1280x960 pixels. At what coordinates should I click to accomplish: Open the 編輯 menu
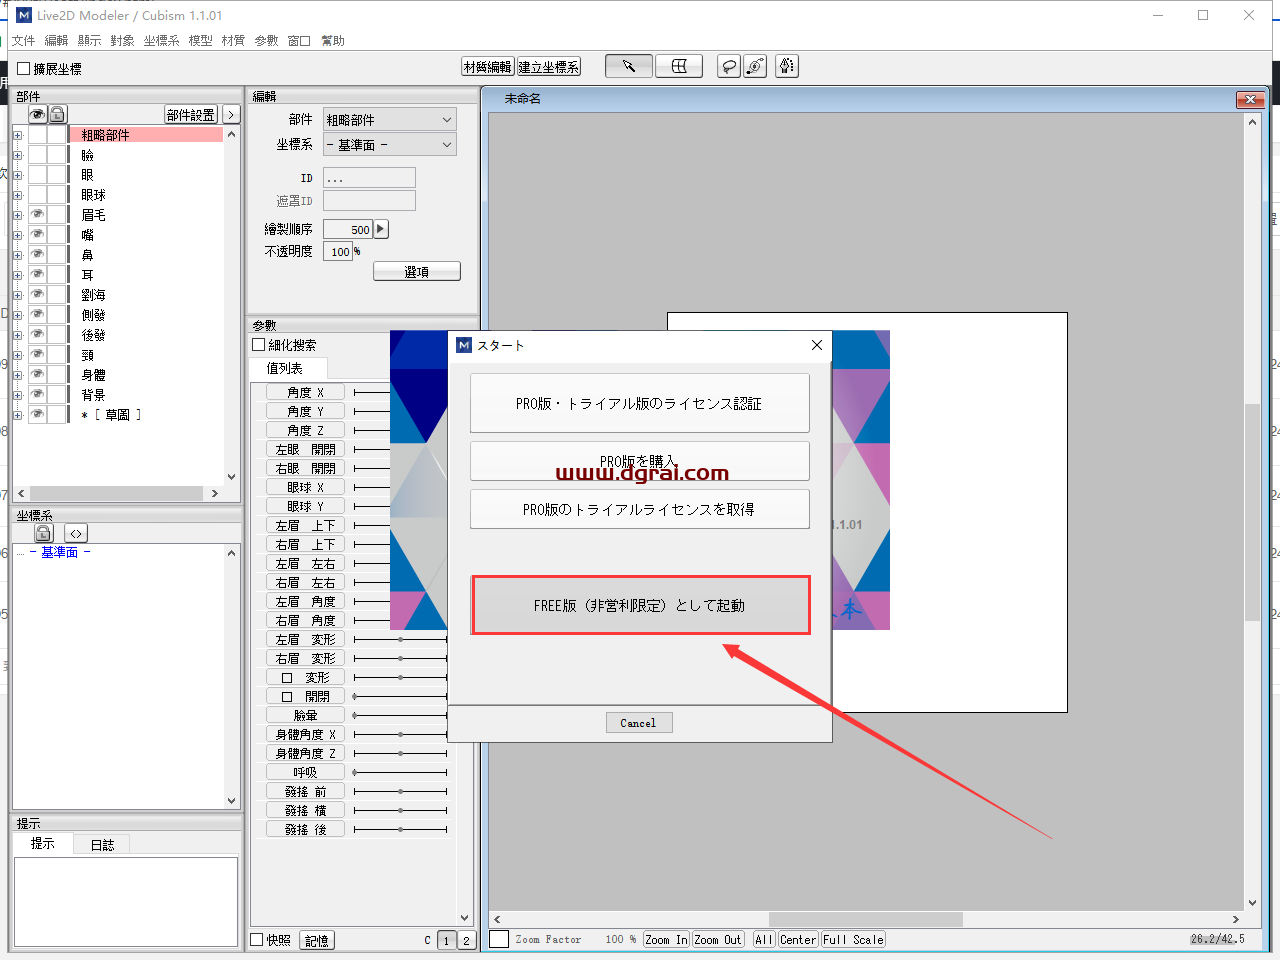click(x=56, y=41)
